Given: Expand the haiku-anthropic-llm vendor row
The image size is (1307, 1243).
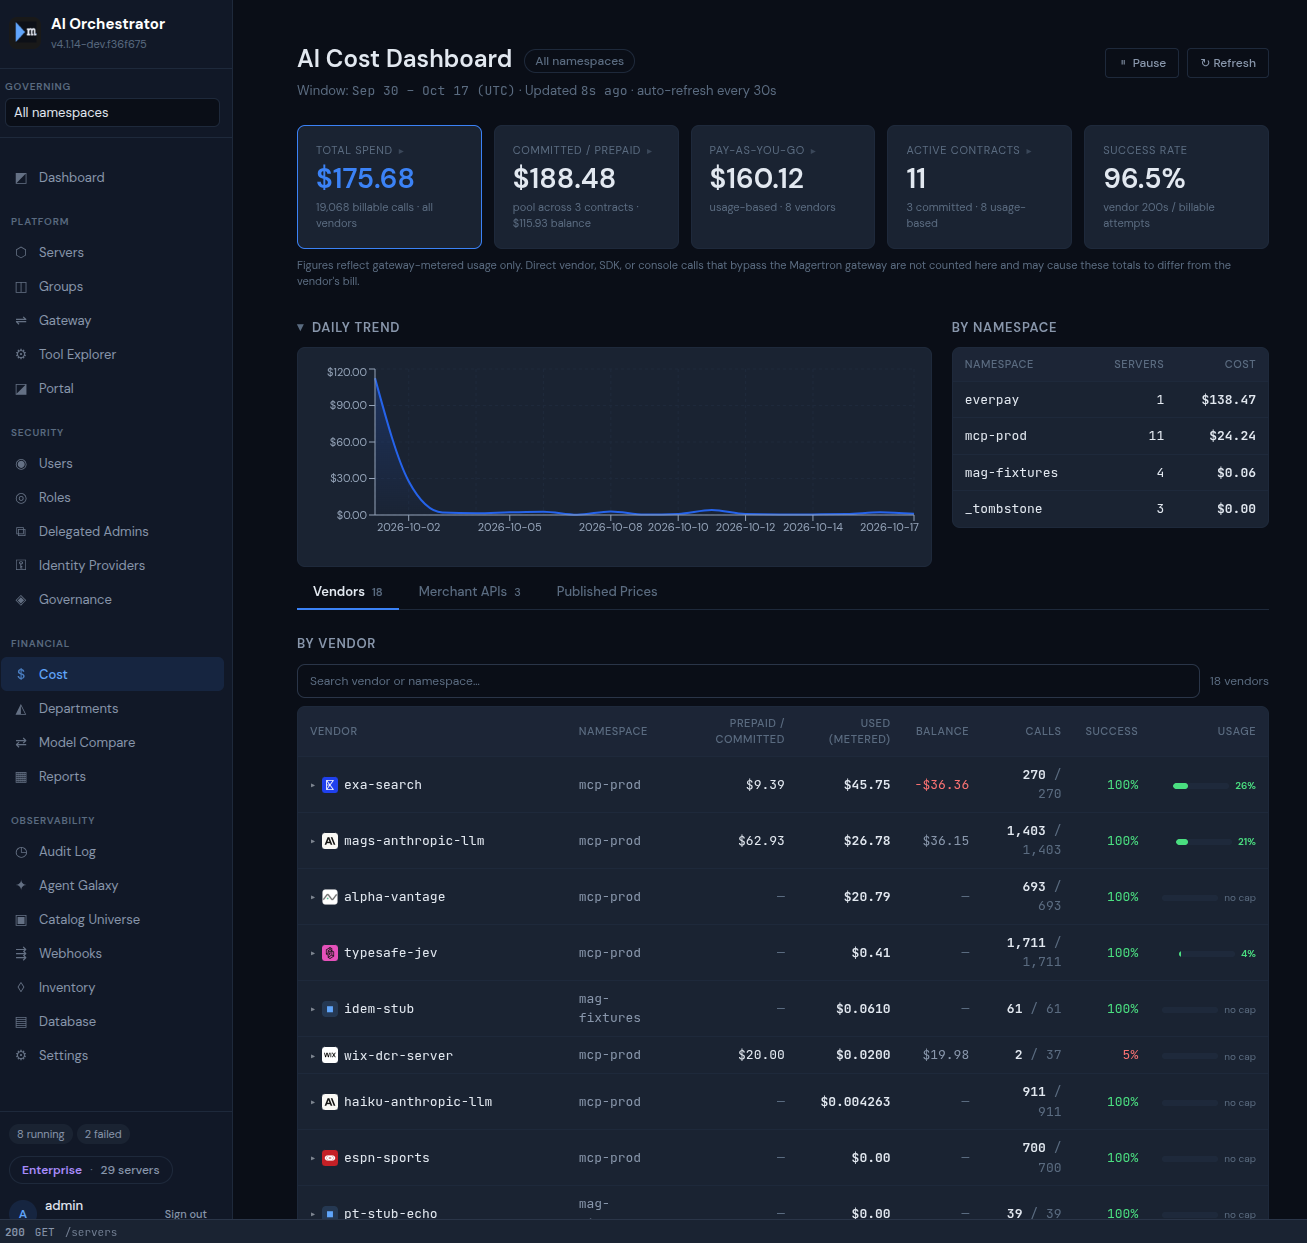Looking at the screenshot, I should [x=313, y=1103].
